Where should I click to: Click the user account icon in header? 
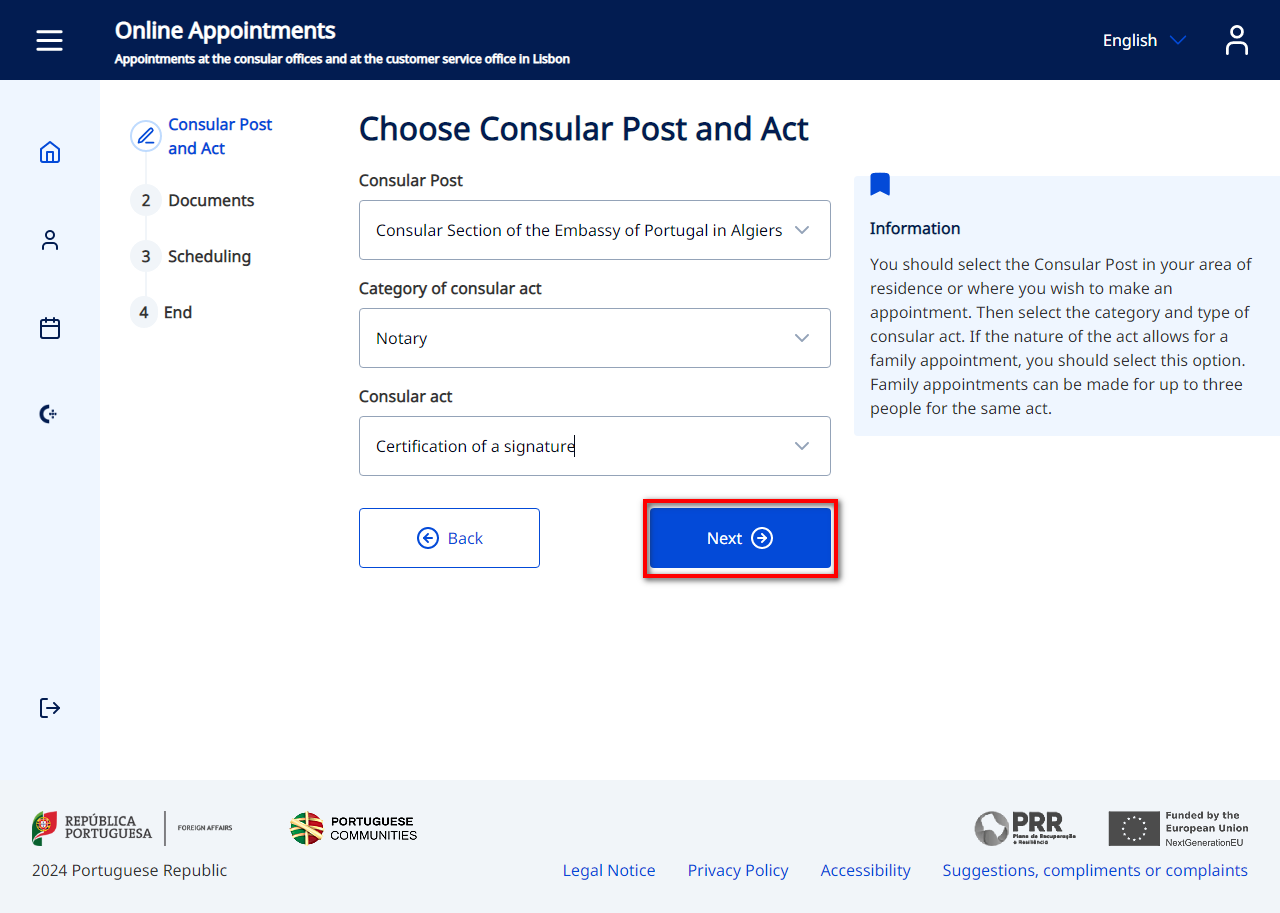point(1237,40)
